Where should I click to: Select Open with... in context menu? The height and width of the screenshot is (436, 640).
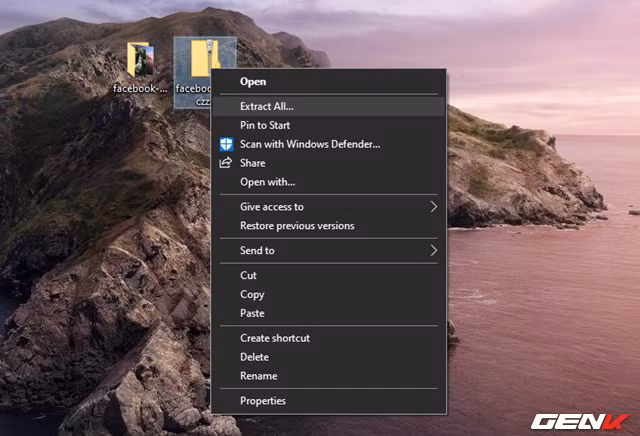tap(268, 182)
